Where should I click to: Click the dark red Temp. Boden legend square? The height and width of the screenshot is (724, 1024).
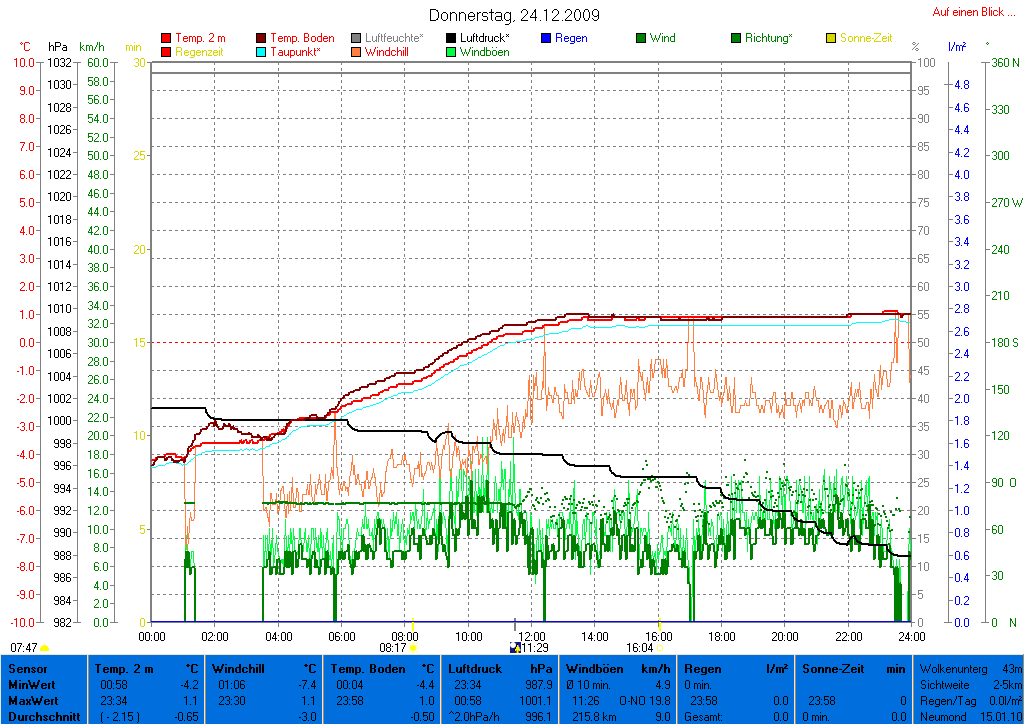click(x=262, y=39)
